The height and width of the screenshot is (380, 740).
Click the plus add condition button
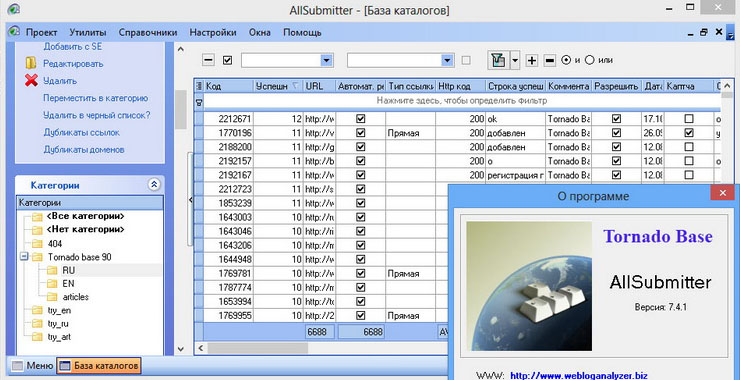[x=532, y=60]
